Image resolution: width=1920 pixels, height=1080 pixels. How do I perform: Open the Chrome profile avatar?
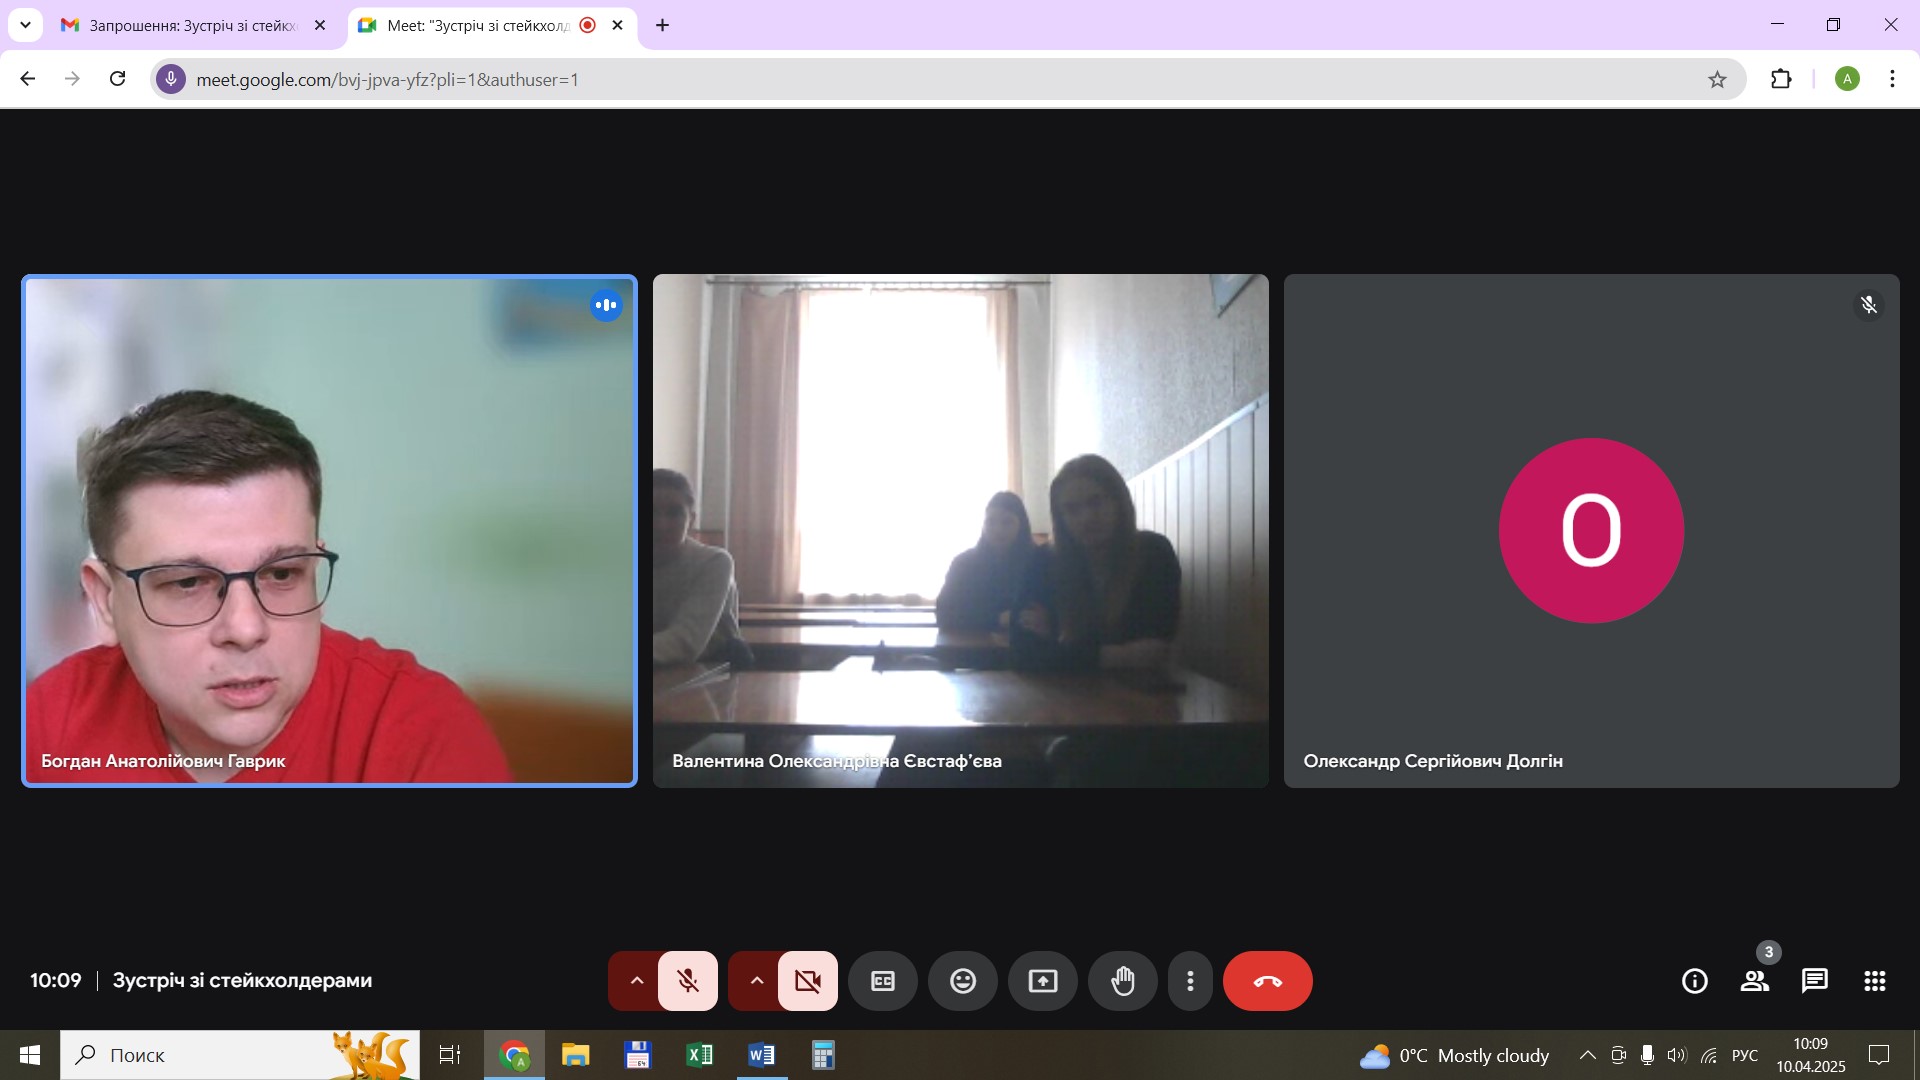click(x=1847, y=79)
